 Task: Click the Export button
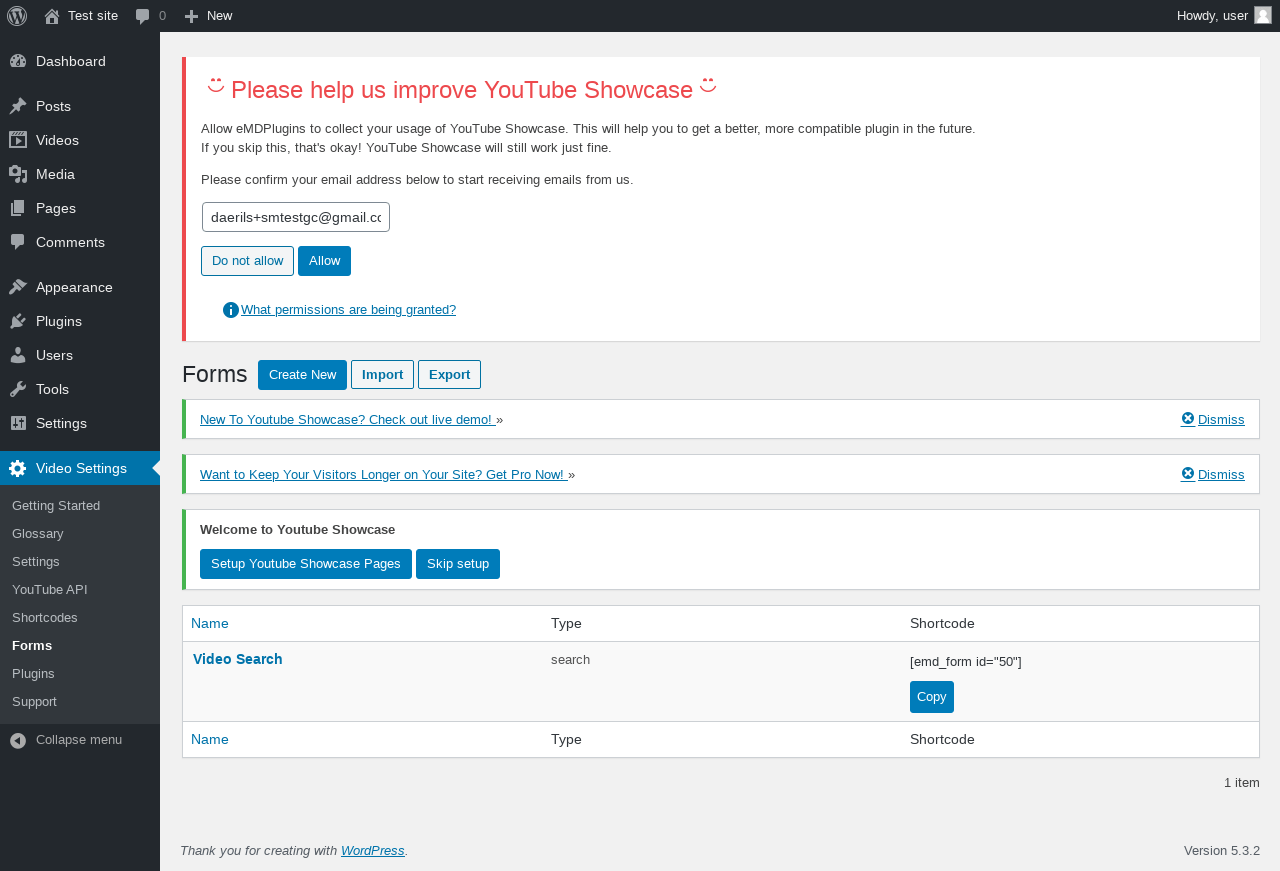[449, 375]
